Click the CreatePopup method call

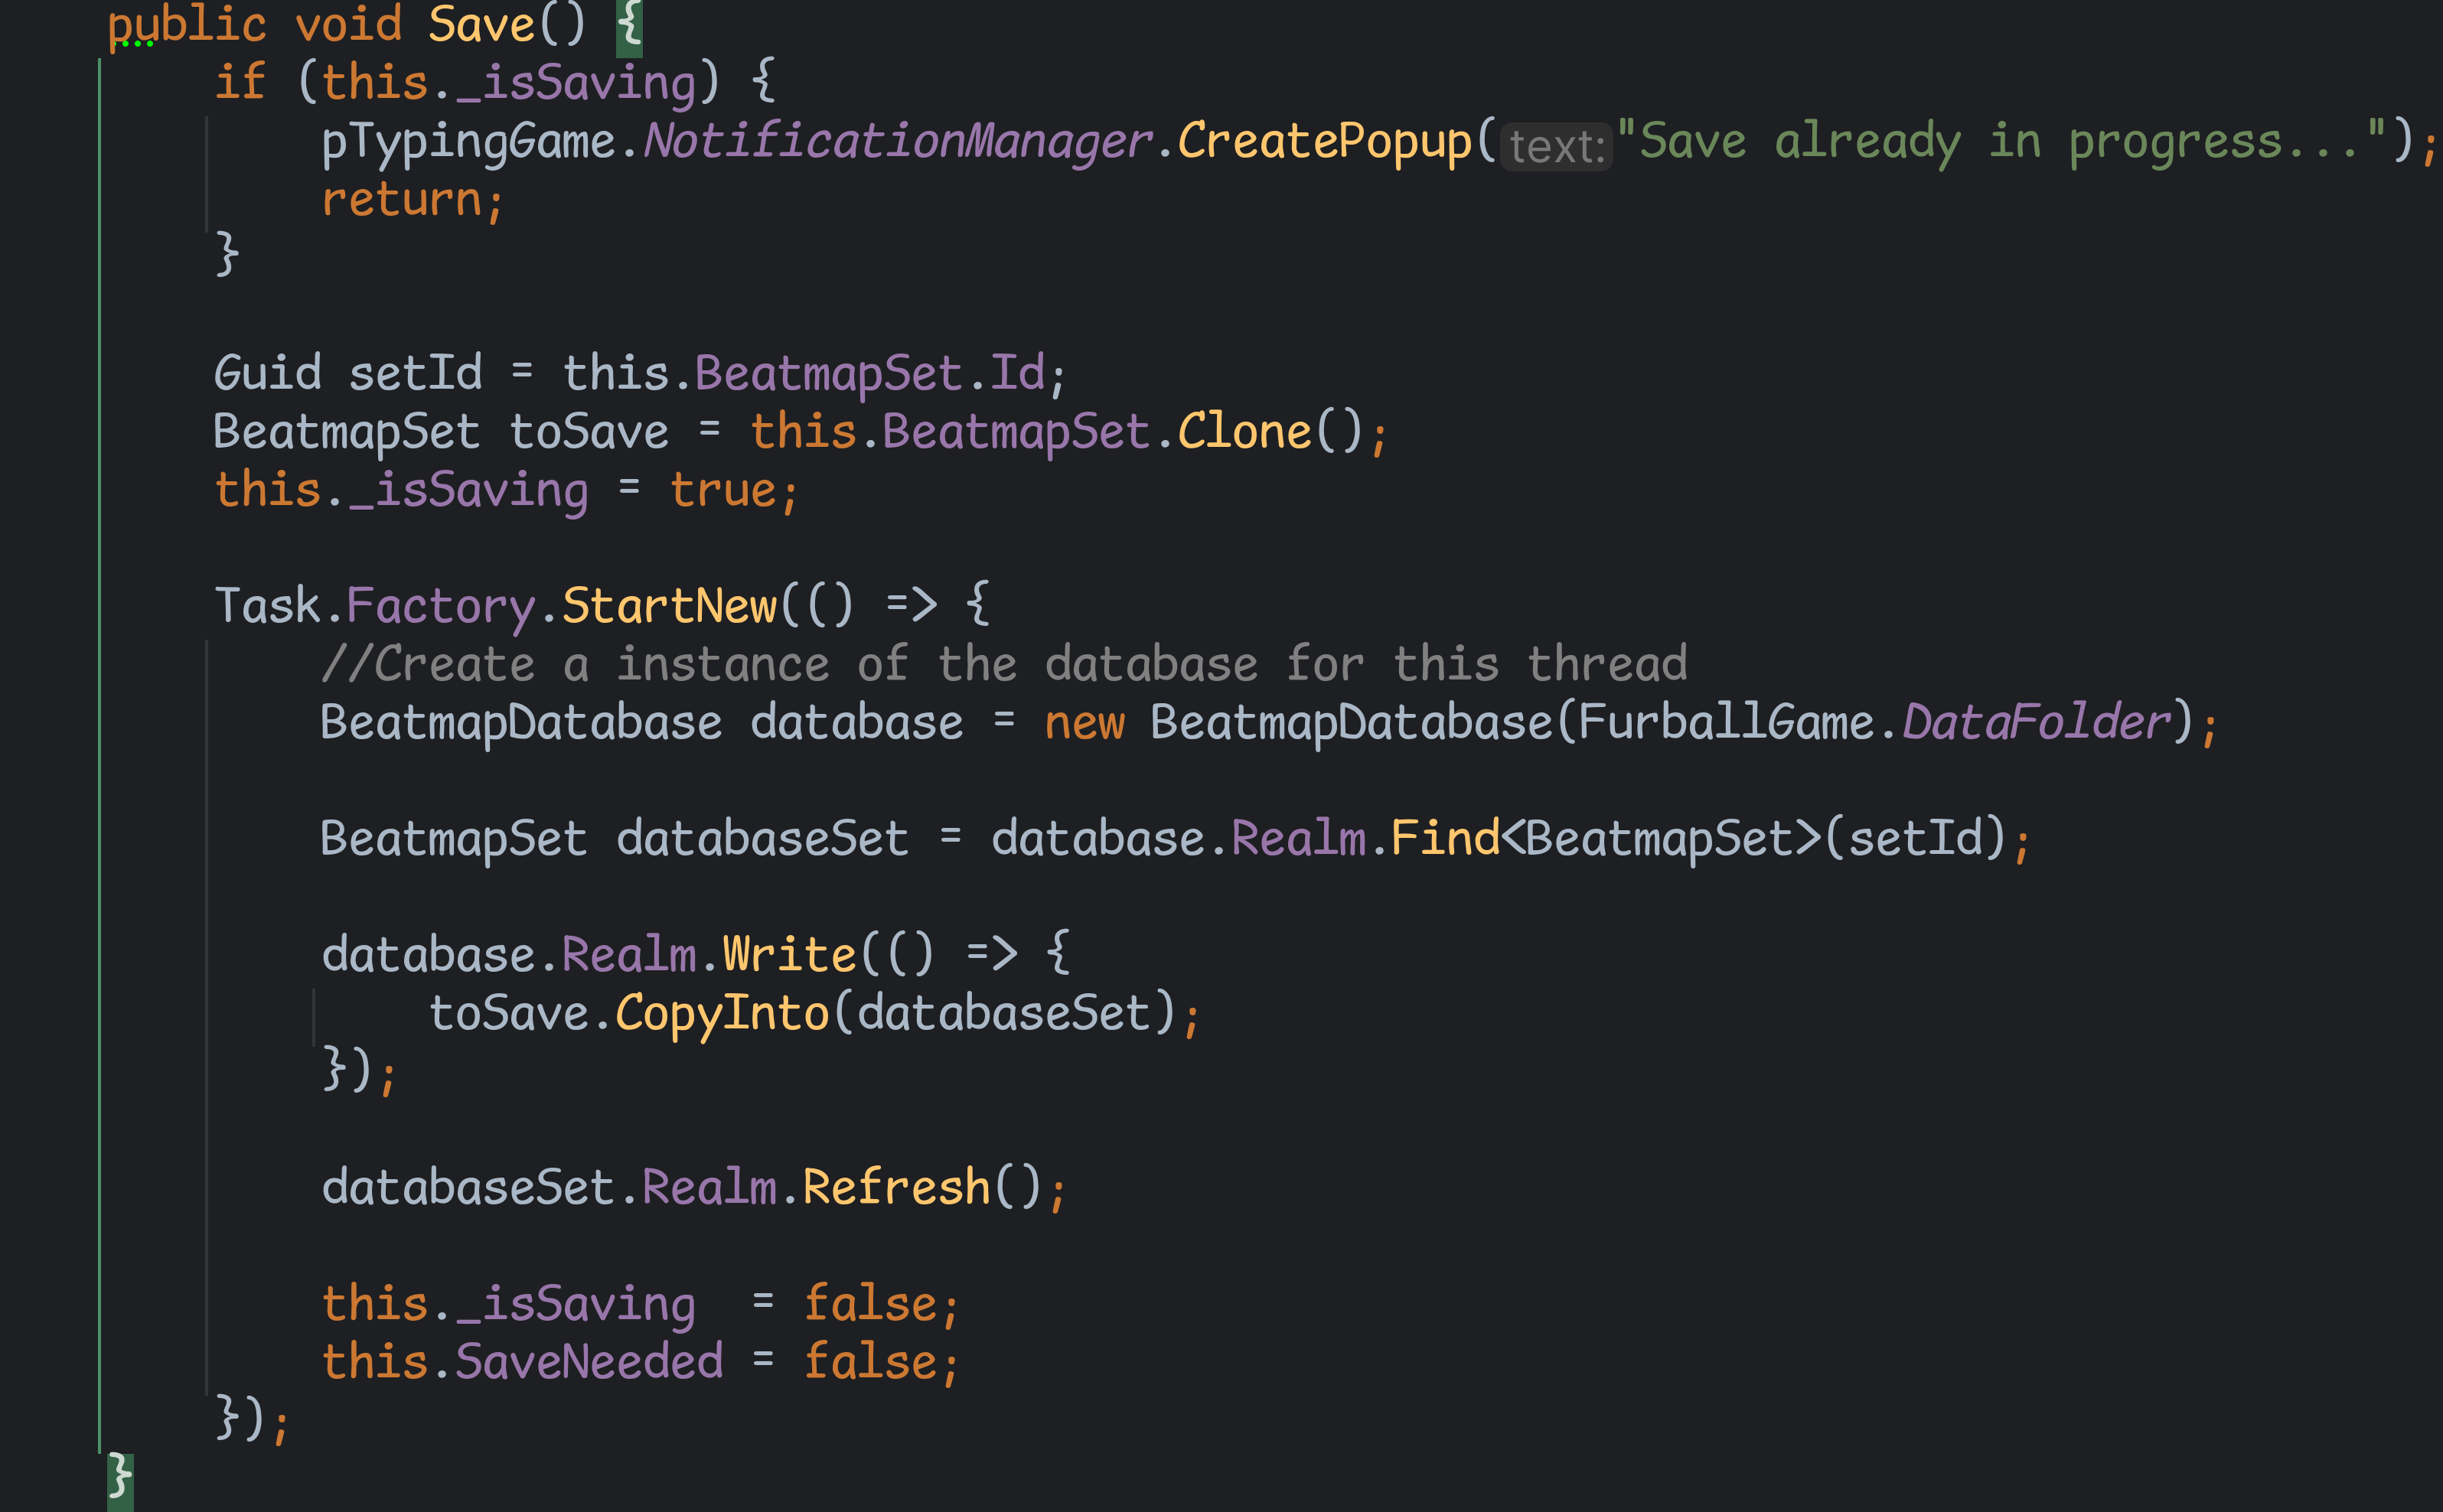(1324, 141)
